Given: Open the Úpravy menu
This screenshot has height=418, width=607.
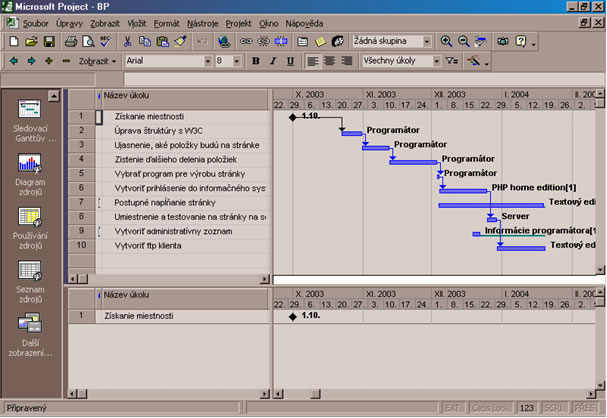Looking at the screenshot, I should click(x=69, y=24).
